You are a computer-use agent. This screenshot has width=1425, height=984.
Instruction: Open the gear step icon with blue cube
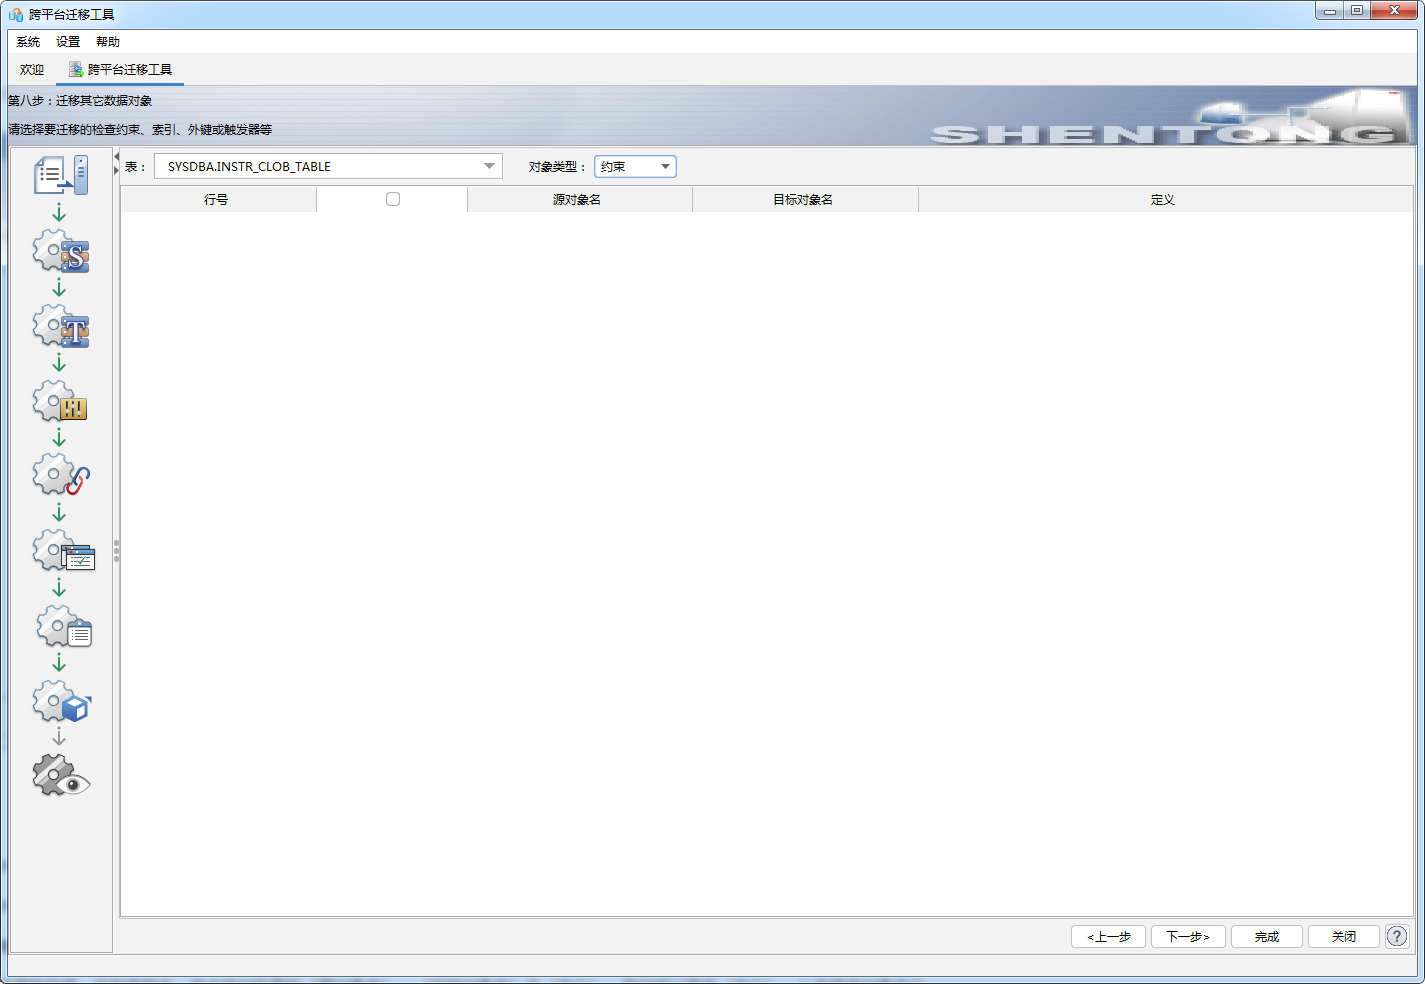[61, 702]
